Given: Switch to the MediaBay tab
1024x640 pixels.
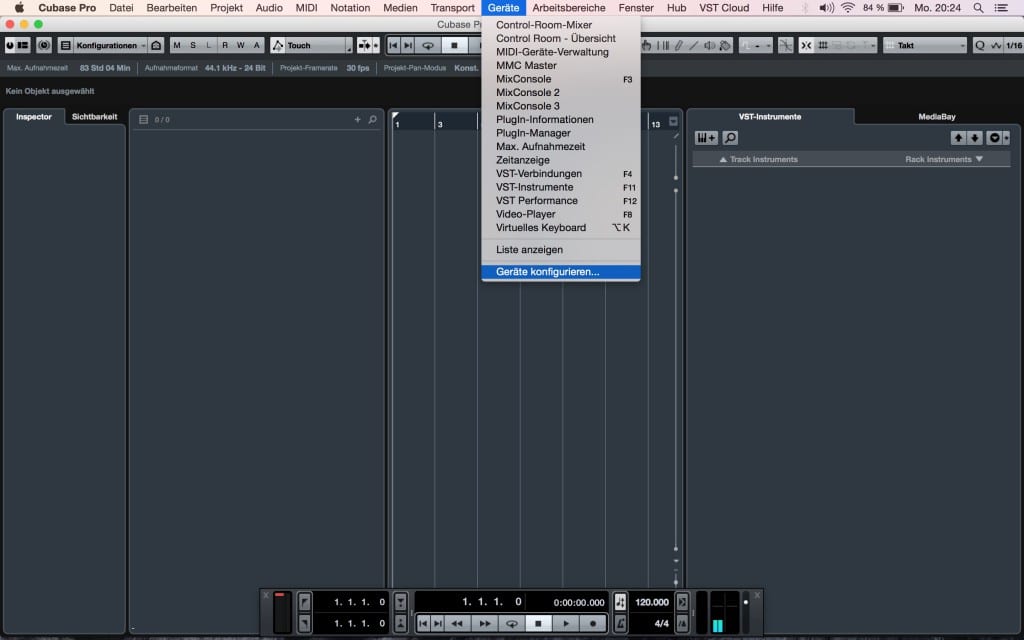Looking at the screenshot, I should (936, 117).
